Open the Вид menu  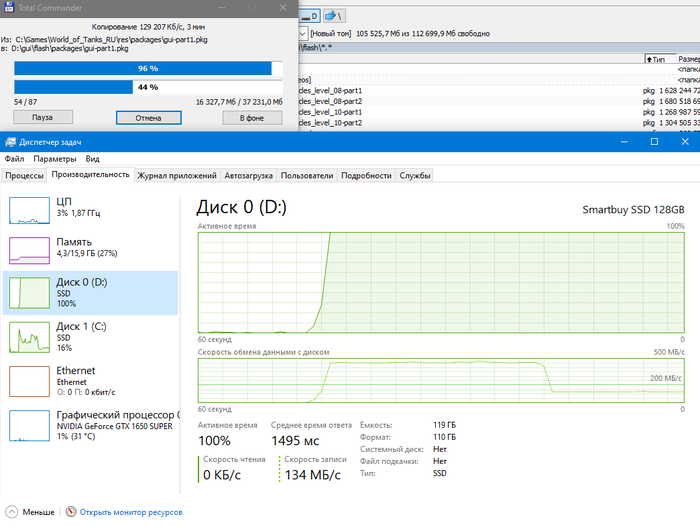click(x=92, y=159)
